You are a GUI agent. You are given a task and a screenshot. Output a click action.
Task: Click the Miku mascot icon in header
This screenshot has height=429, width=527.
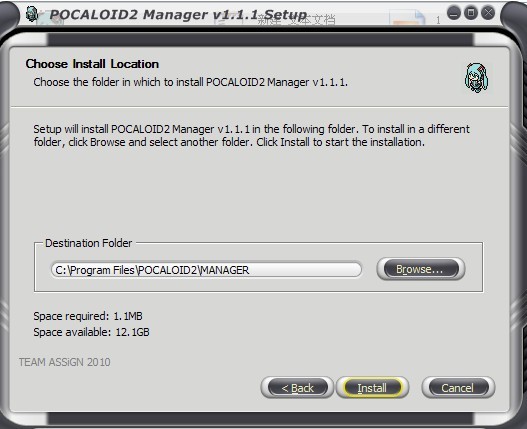477,78
